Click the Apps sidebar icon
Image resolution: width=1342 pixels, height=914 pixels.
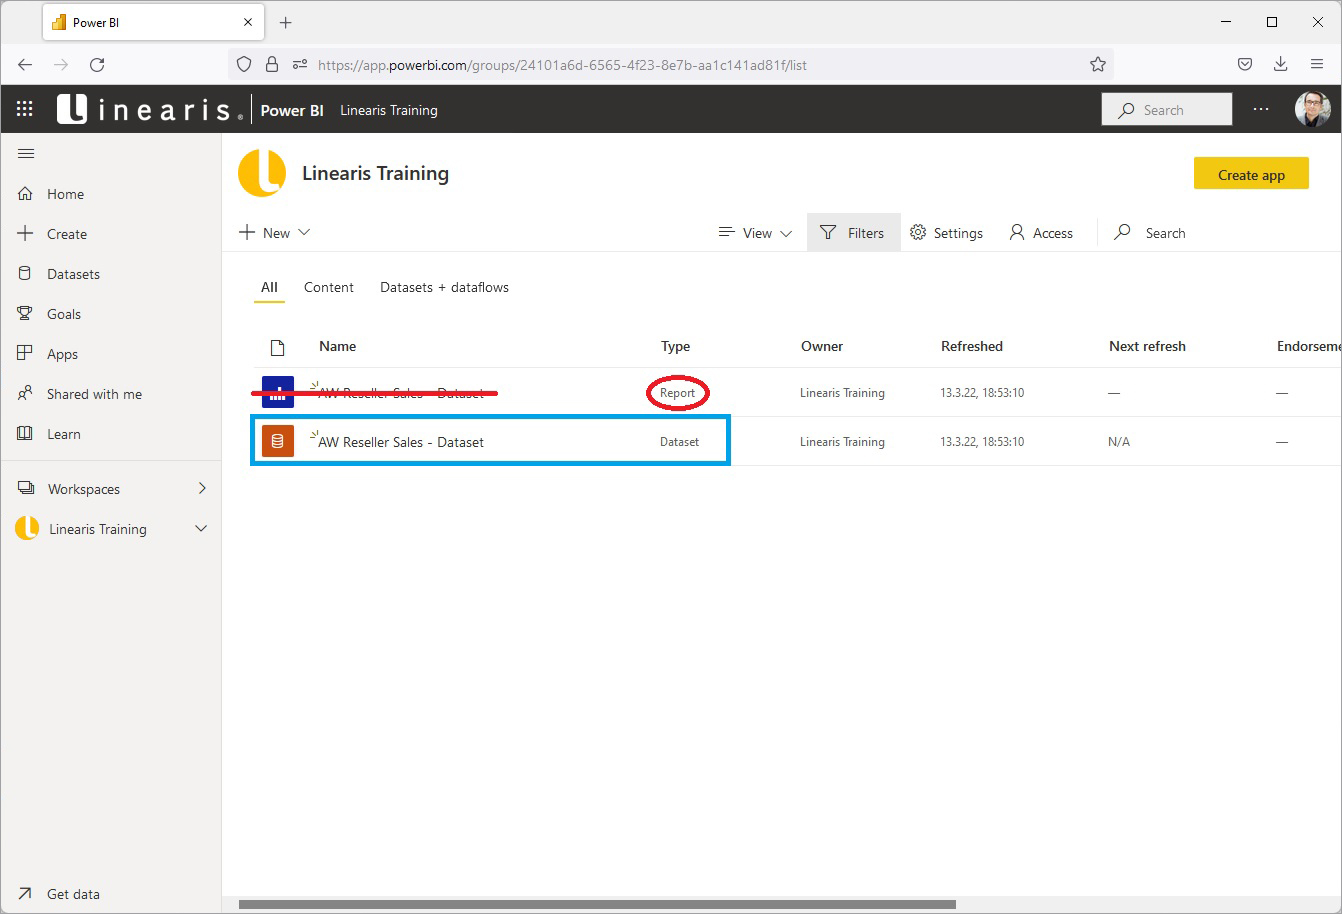pyautogui.click(x=26, y=353)
